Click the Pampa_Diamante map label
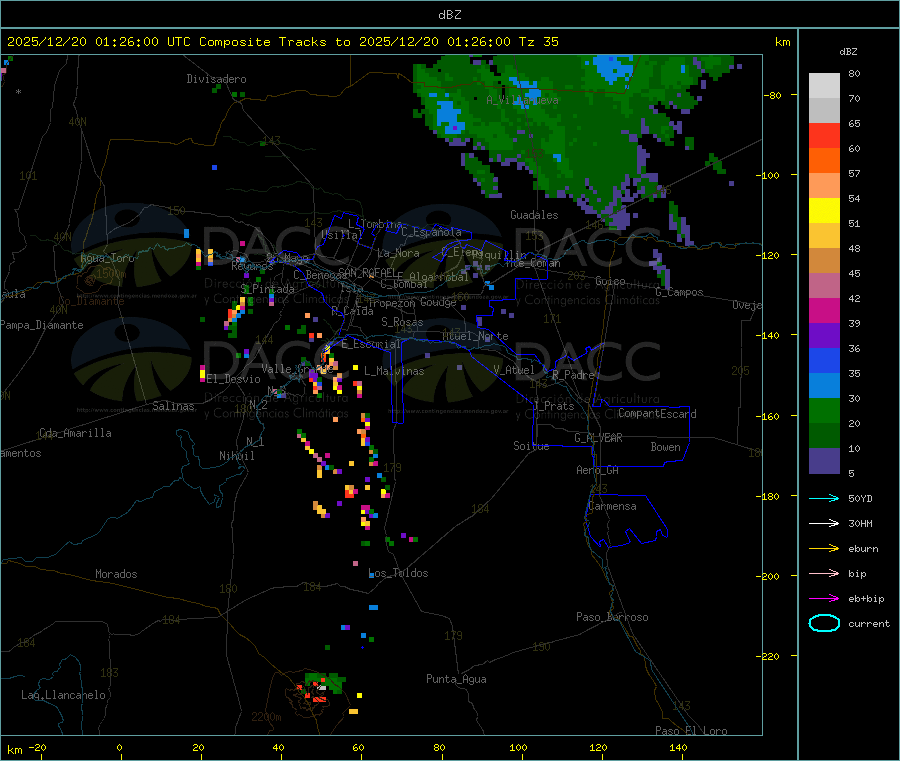 (x=41, y=325)
